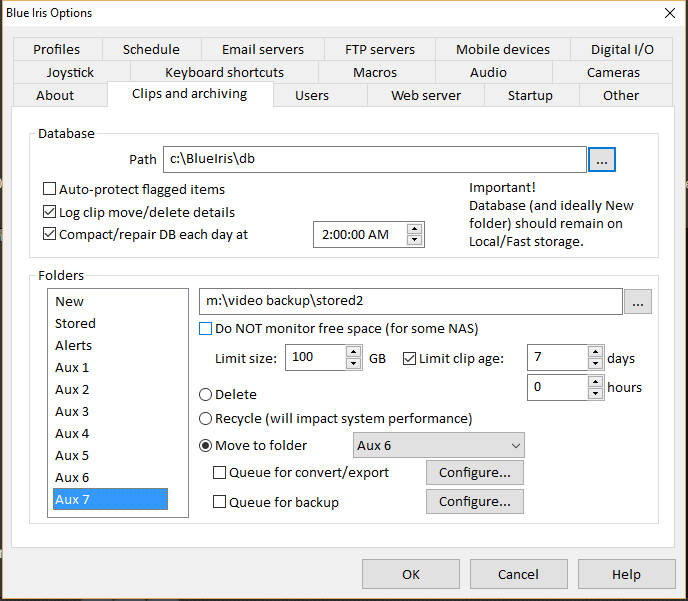Image resolution: width=688 pixels, height=601 pixels.
Task: Cancel the Blue Iris Options dialog
Action: [x=519, y=574]
